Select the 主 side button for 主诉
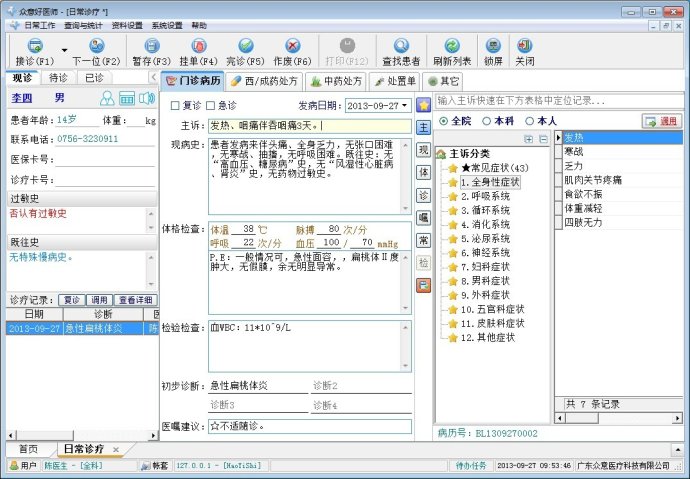Viewport: 690px width, 479px height. coord(423,128)
